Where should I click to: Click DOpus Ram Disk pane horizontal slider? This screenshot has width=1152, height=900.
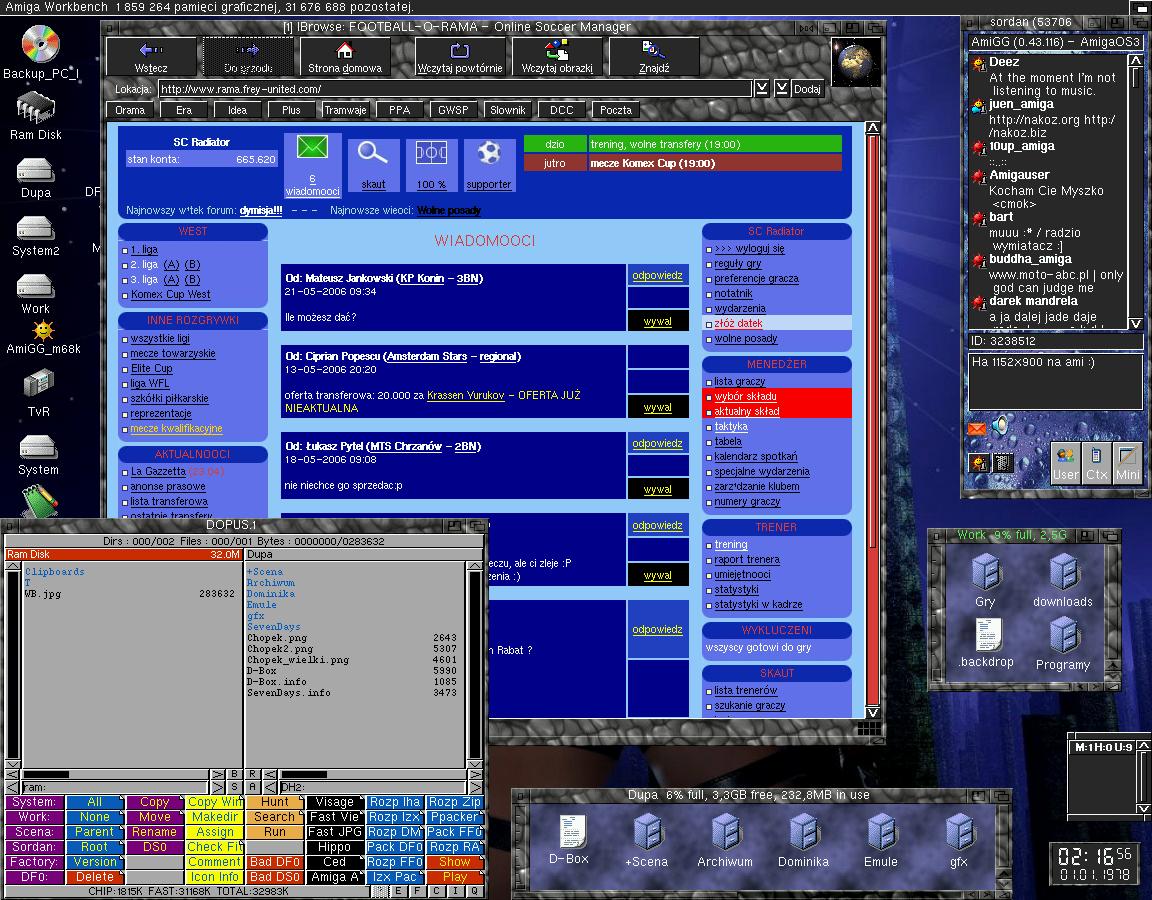(x=115, y=774)
